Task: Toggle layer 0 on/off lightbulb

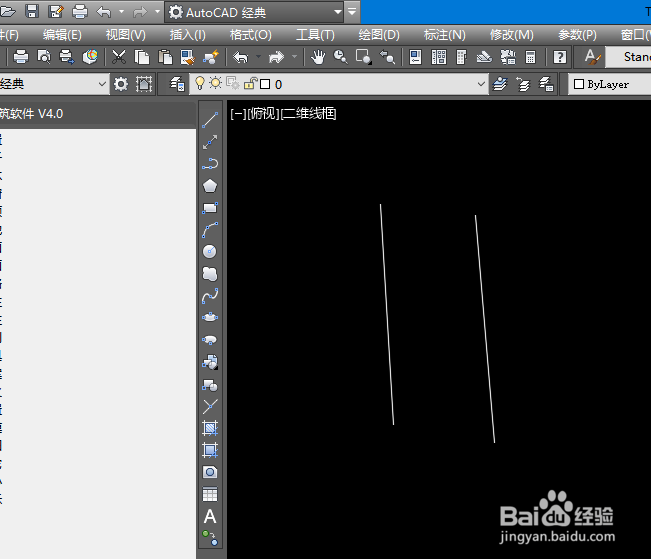Action: [x=200, y=83]
